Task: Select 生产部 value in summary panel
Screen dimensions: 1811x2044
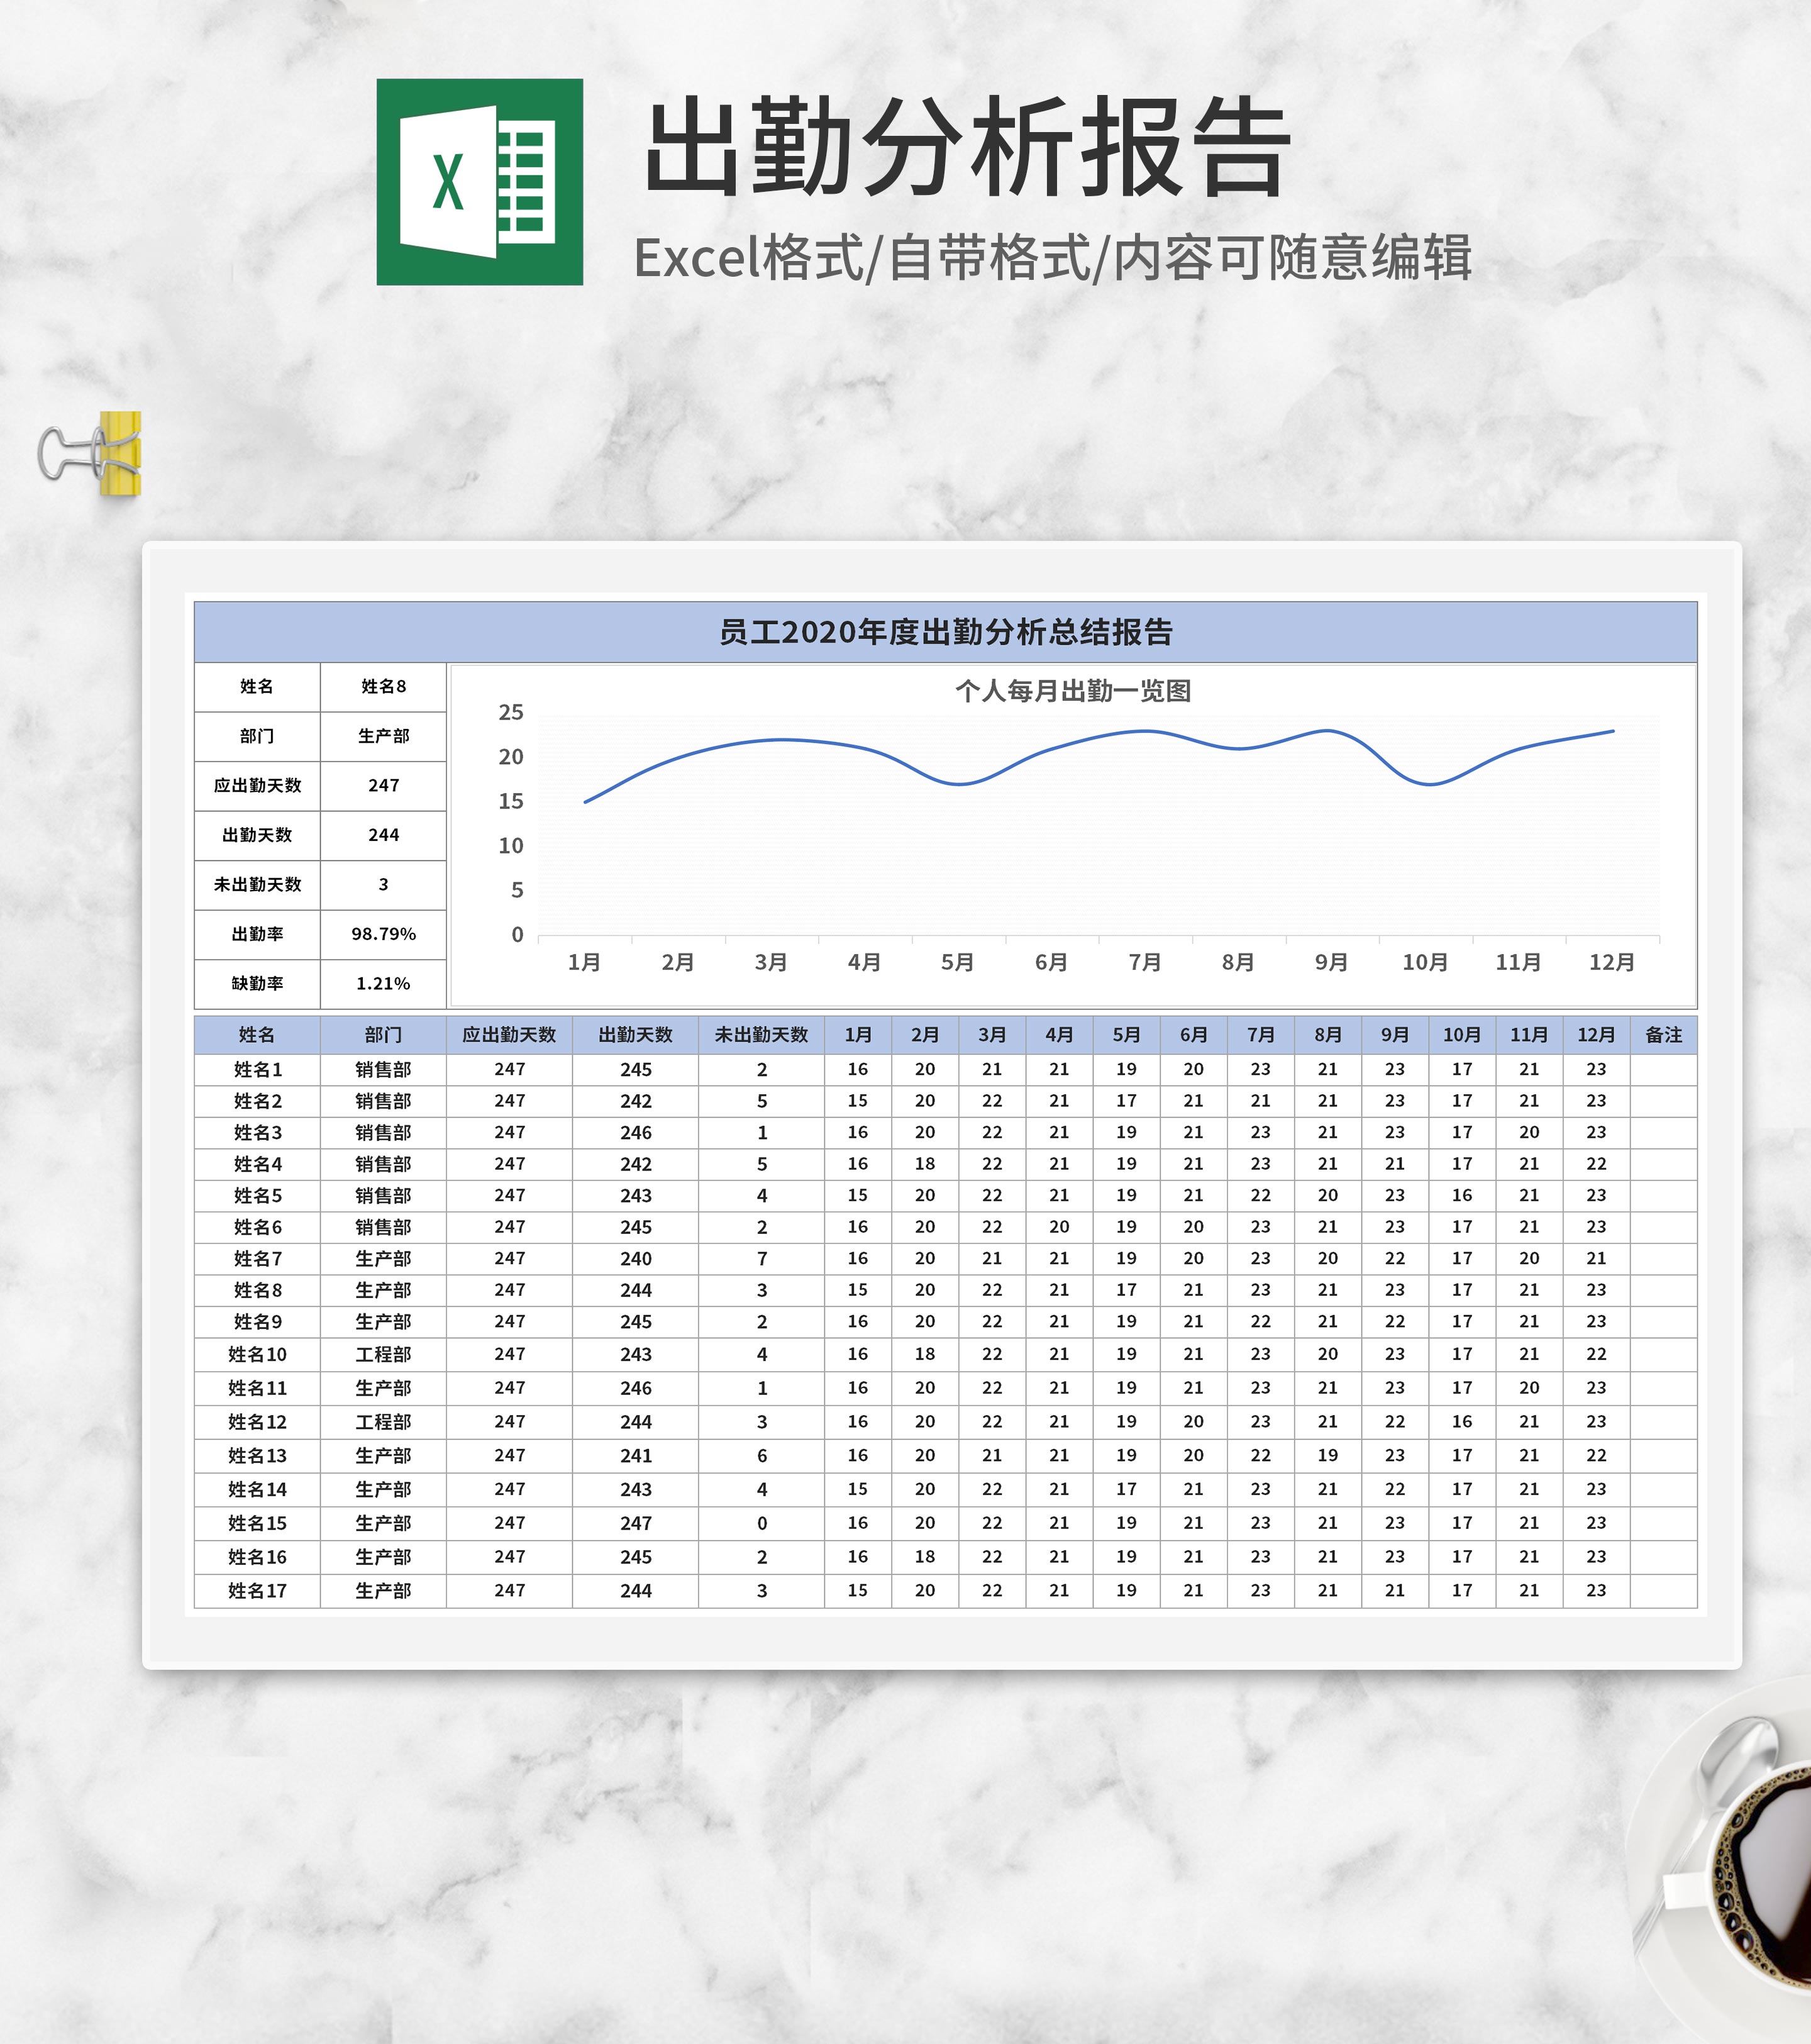Action: tap(383, 736)
